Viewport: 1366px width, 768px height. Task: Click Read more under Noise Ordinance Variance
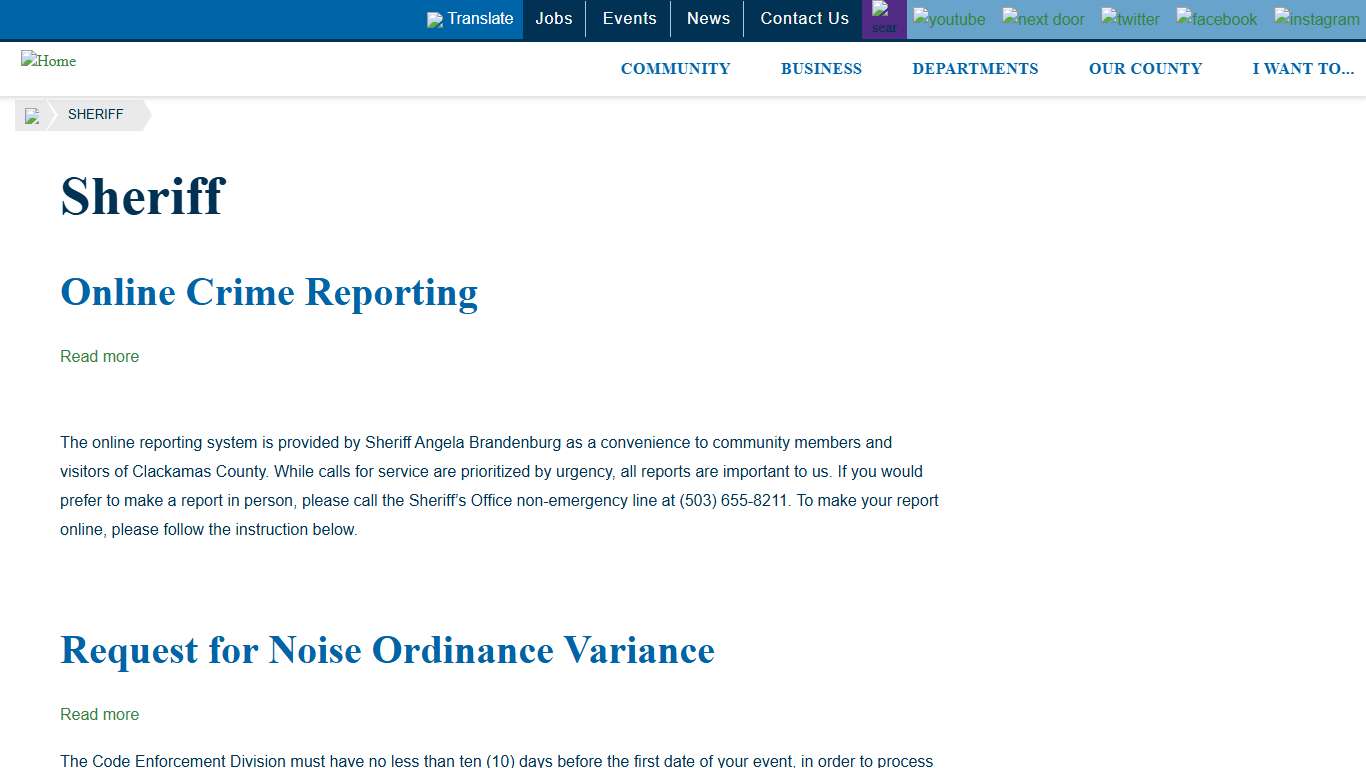coord(99,714)
